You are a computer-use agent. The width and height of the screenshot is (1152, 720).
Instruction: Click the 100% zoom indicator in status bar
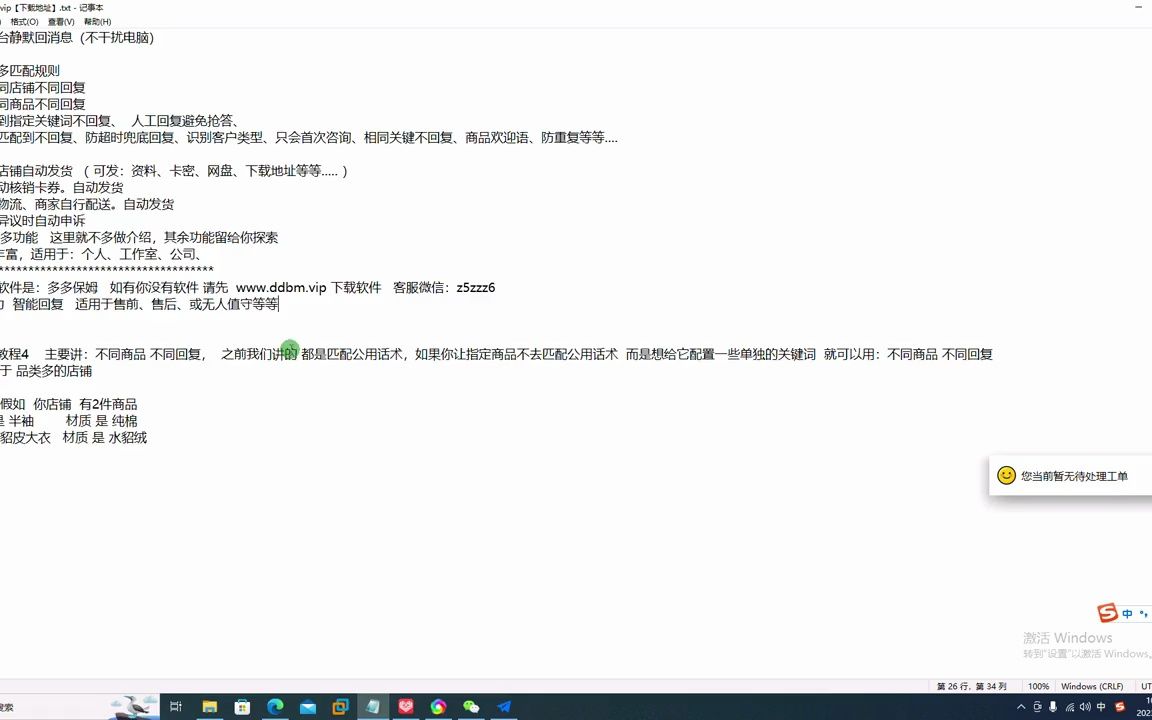(1038, 686)
